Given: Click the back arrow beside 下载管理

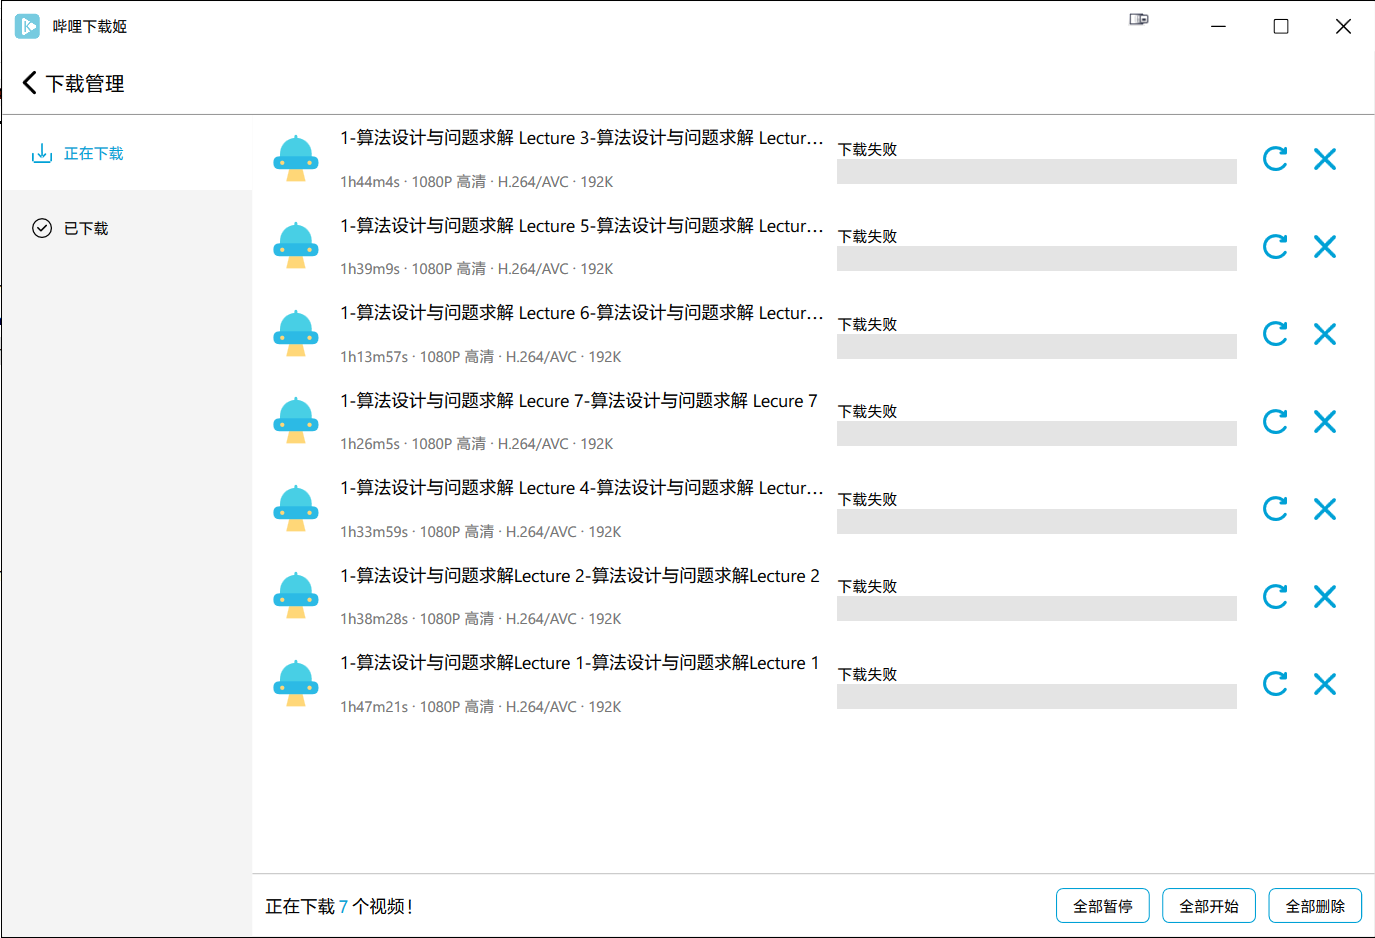Looking at the screenshot, I should (x=29, y=83).
